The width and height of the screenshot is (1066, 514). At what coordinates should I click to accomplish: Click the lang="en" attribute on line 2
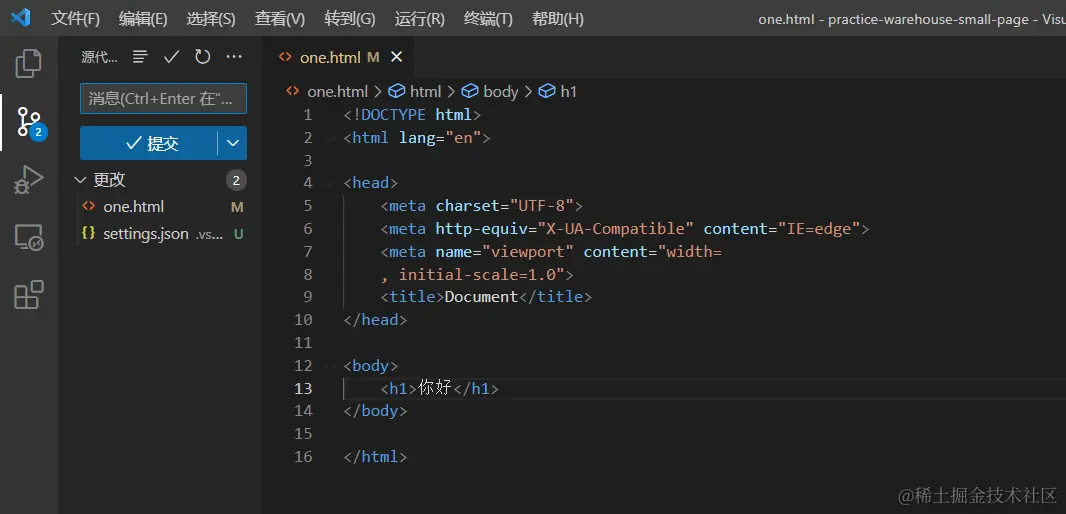pyautogui.click(x=440, y=138)
